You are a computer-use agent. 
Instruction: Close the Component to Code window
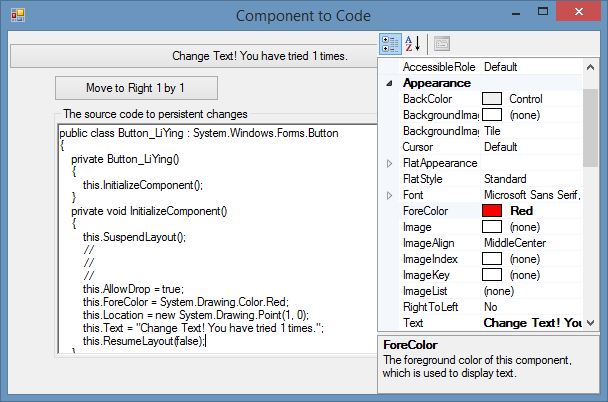click(x=579, y=12)
